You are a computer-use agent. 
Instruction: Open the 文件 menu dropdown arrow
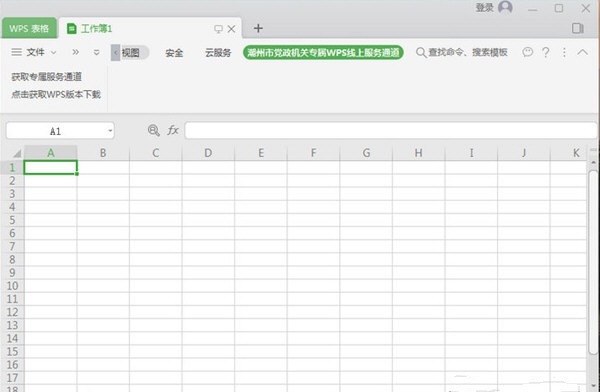pyautogui.click(x=54, y=52)
